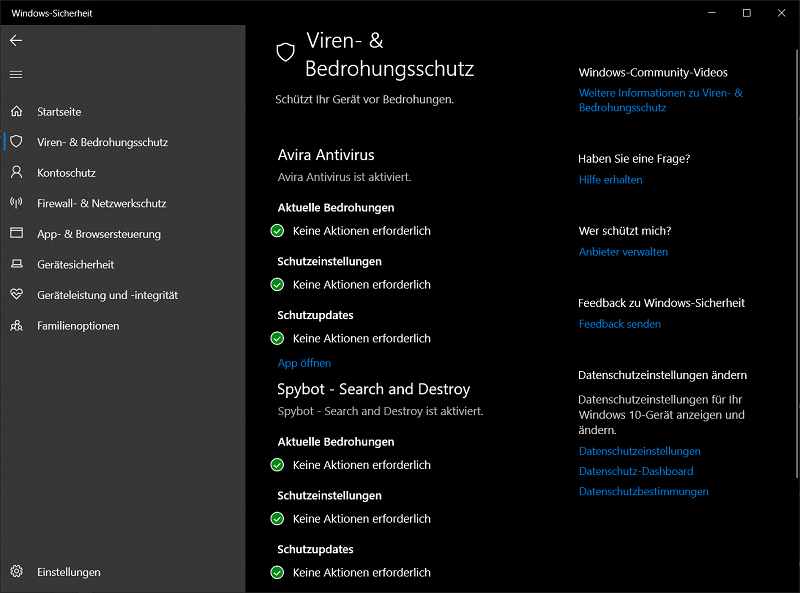Click Avira Schutzeinstellungen green checkmark

277,284
